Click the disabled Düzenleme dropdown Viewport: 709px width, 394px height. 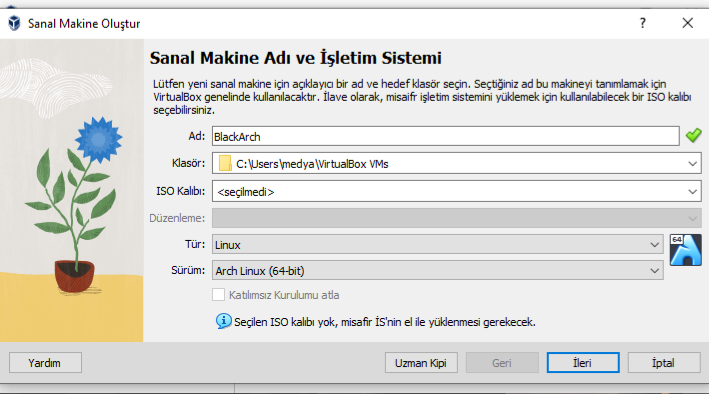click(457, 218)
